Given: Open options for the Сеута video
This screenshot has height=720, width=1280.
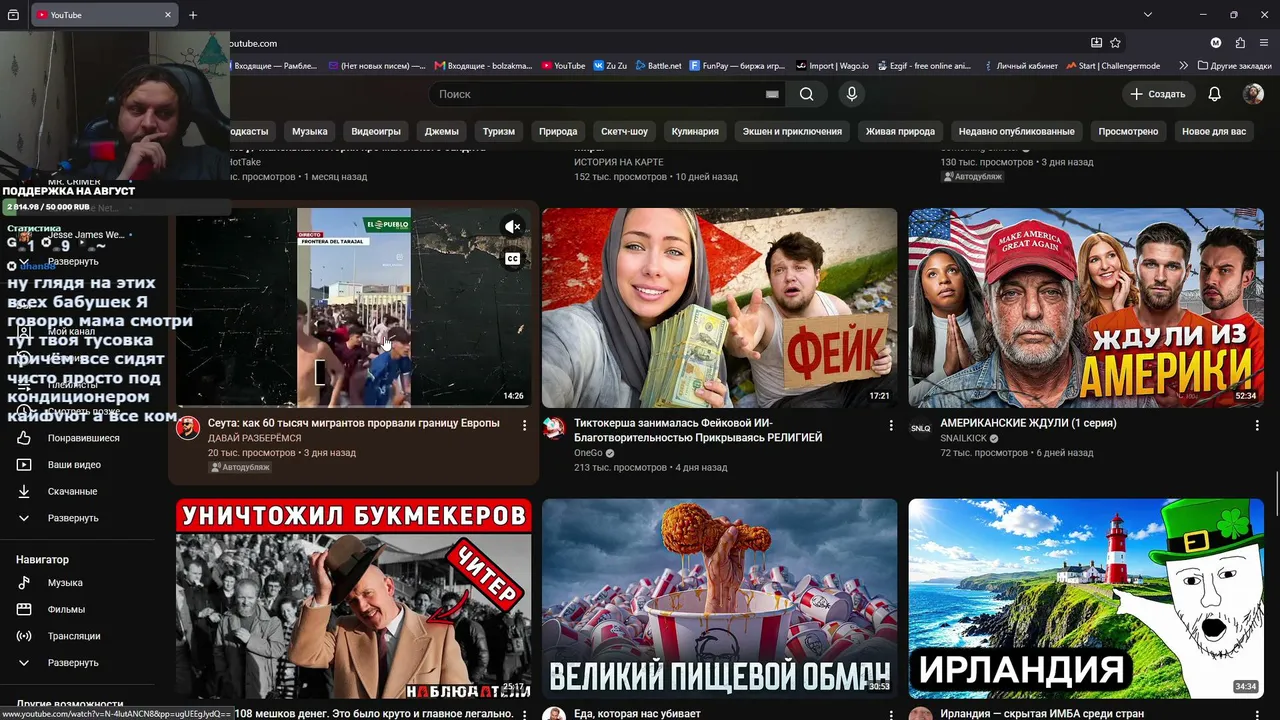Looking at the screenshot, I should [x=524, y=425].
